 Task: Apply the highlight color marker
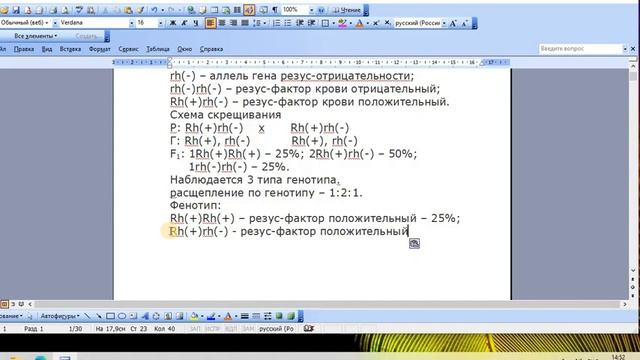342,24
